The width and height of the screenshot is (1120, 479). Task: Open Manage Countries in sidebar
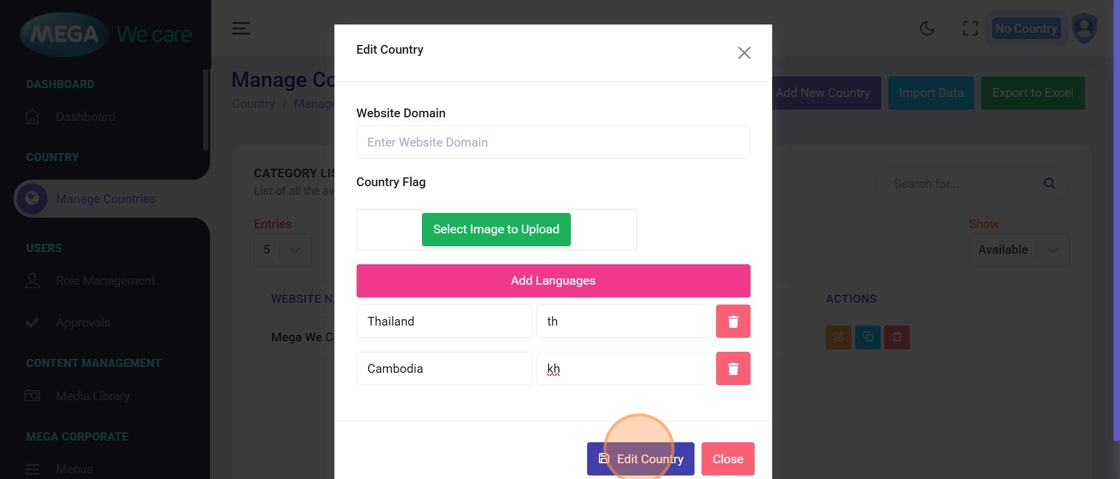[105, 199]
